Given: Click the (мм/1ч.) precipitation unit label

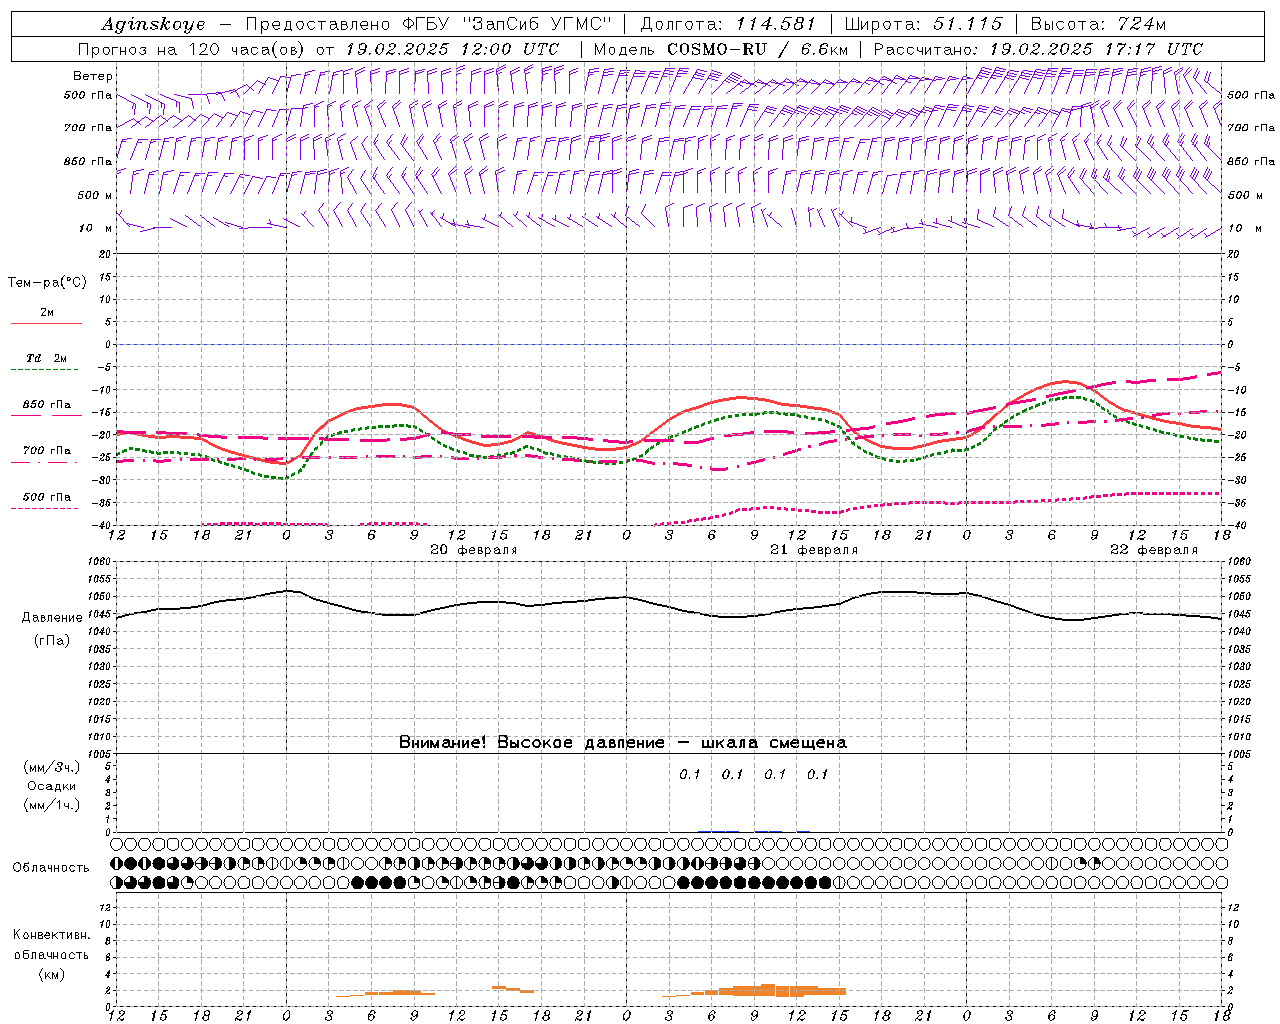Looking at the screenshot, I should 52,805.
